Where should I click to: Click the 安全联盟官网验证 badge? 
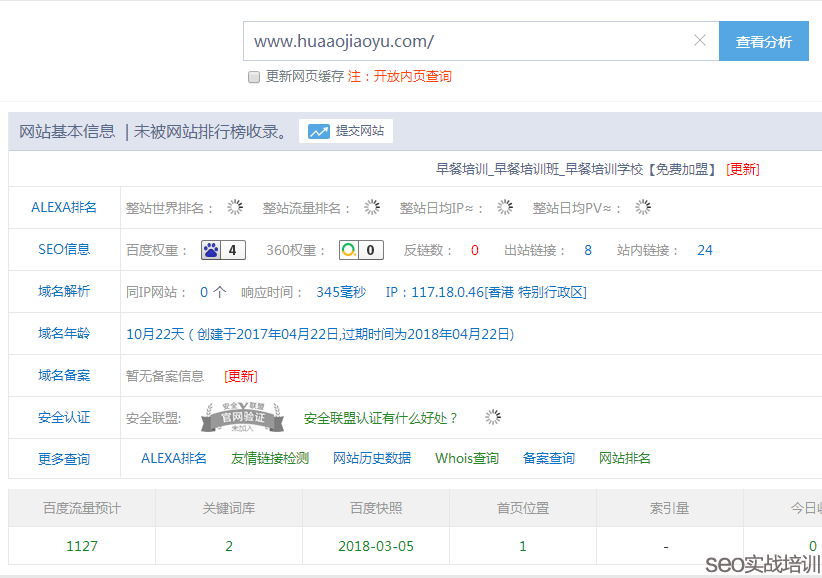pyautogui.click(x=242, y=413)
